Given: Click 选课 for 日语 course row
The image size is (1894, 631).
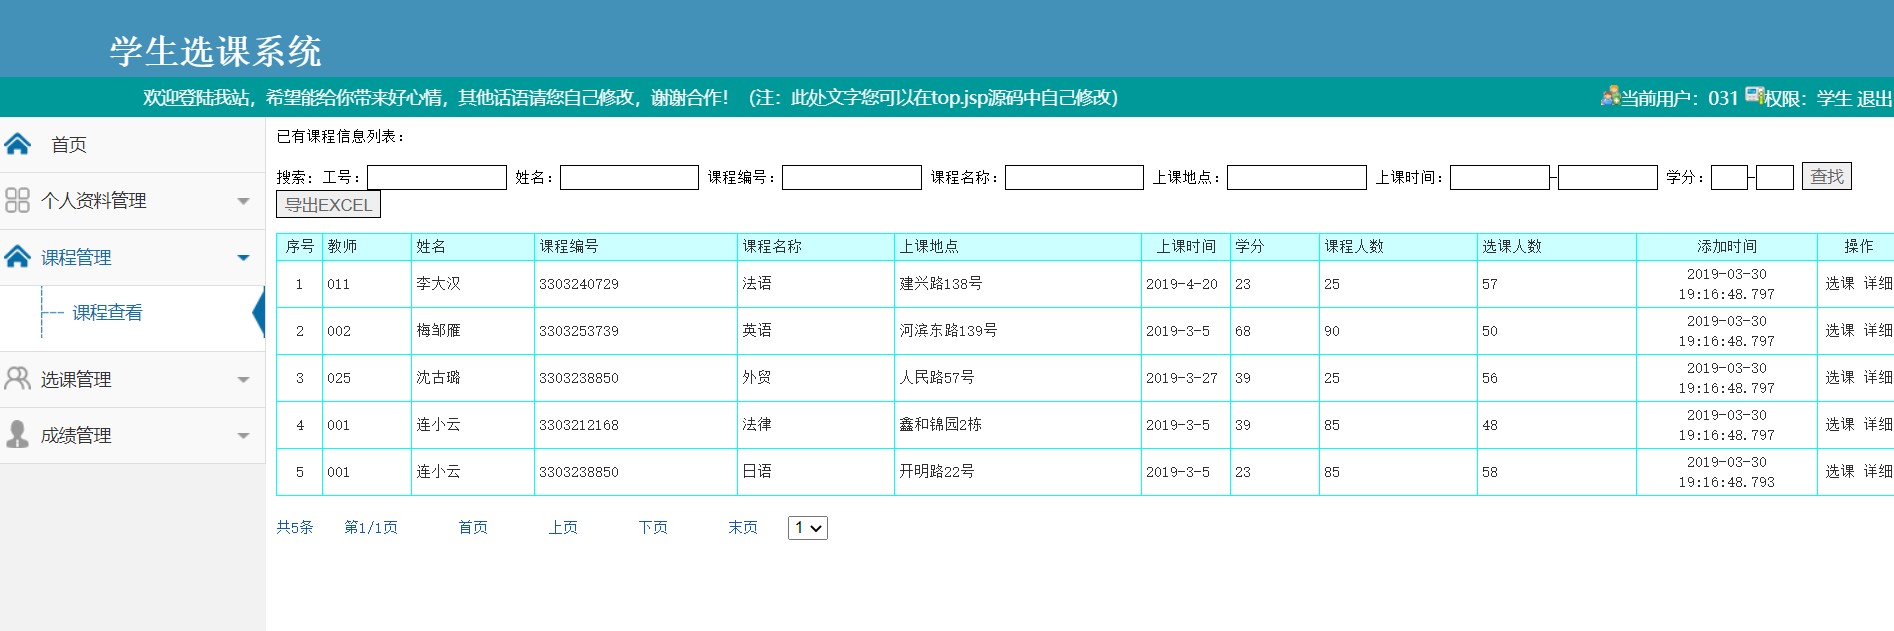Looking at the screenshot, I should [x=1840, y=472].
